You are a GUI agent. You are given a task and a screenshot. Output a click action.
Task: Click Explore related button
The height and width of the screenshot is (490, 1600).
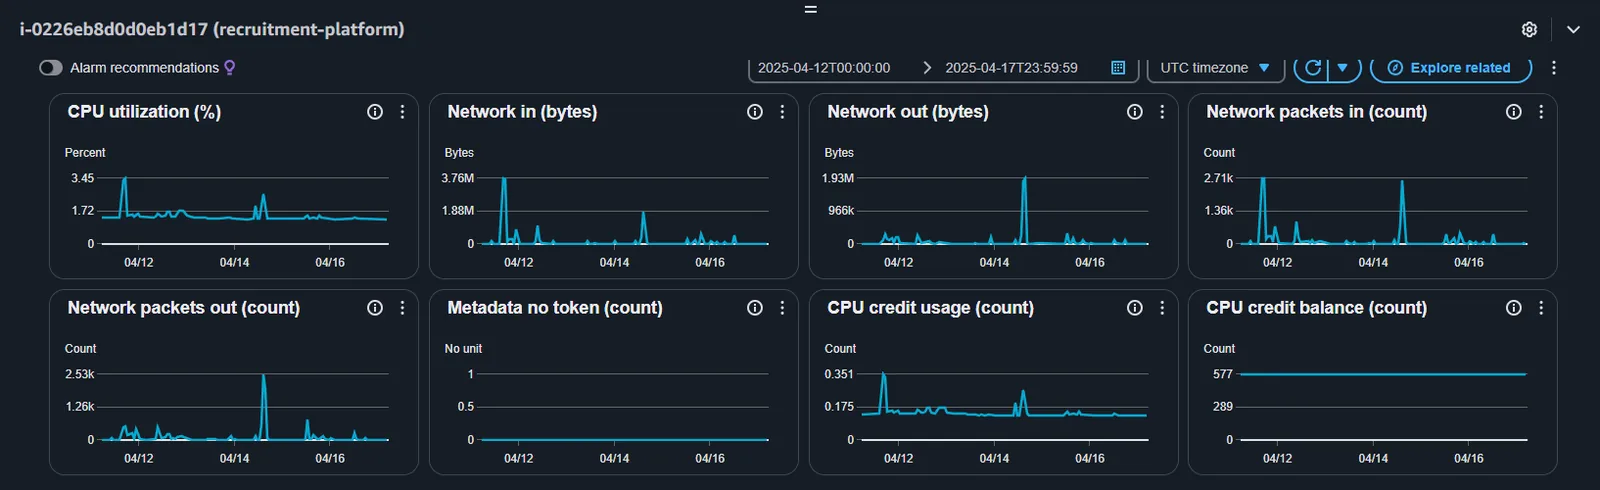1450,68
